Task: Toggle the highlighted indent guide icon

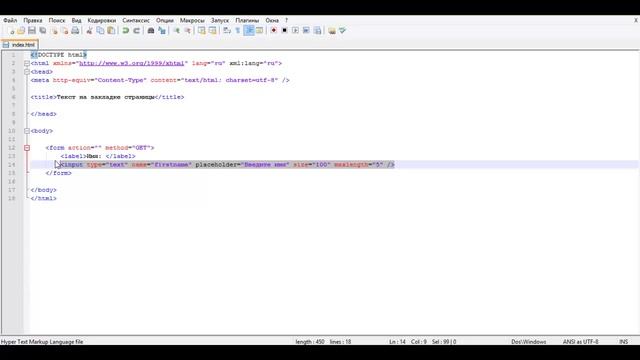Action: (x=249, y=31)
